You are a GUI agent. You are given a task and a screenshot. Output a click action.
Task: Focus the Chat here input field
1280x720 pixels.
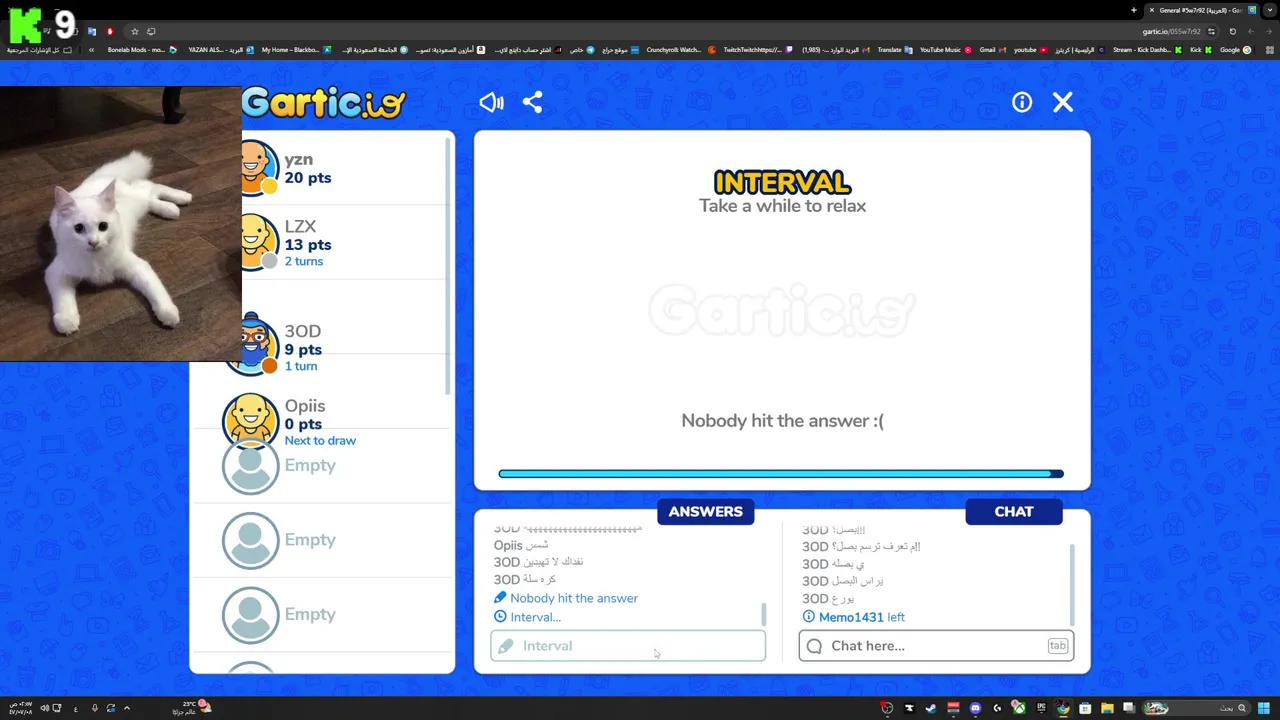pyautogui.click(x=936, y=646)
